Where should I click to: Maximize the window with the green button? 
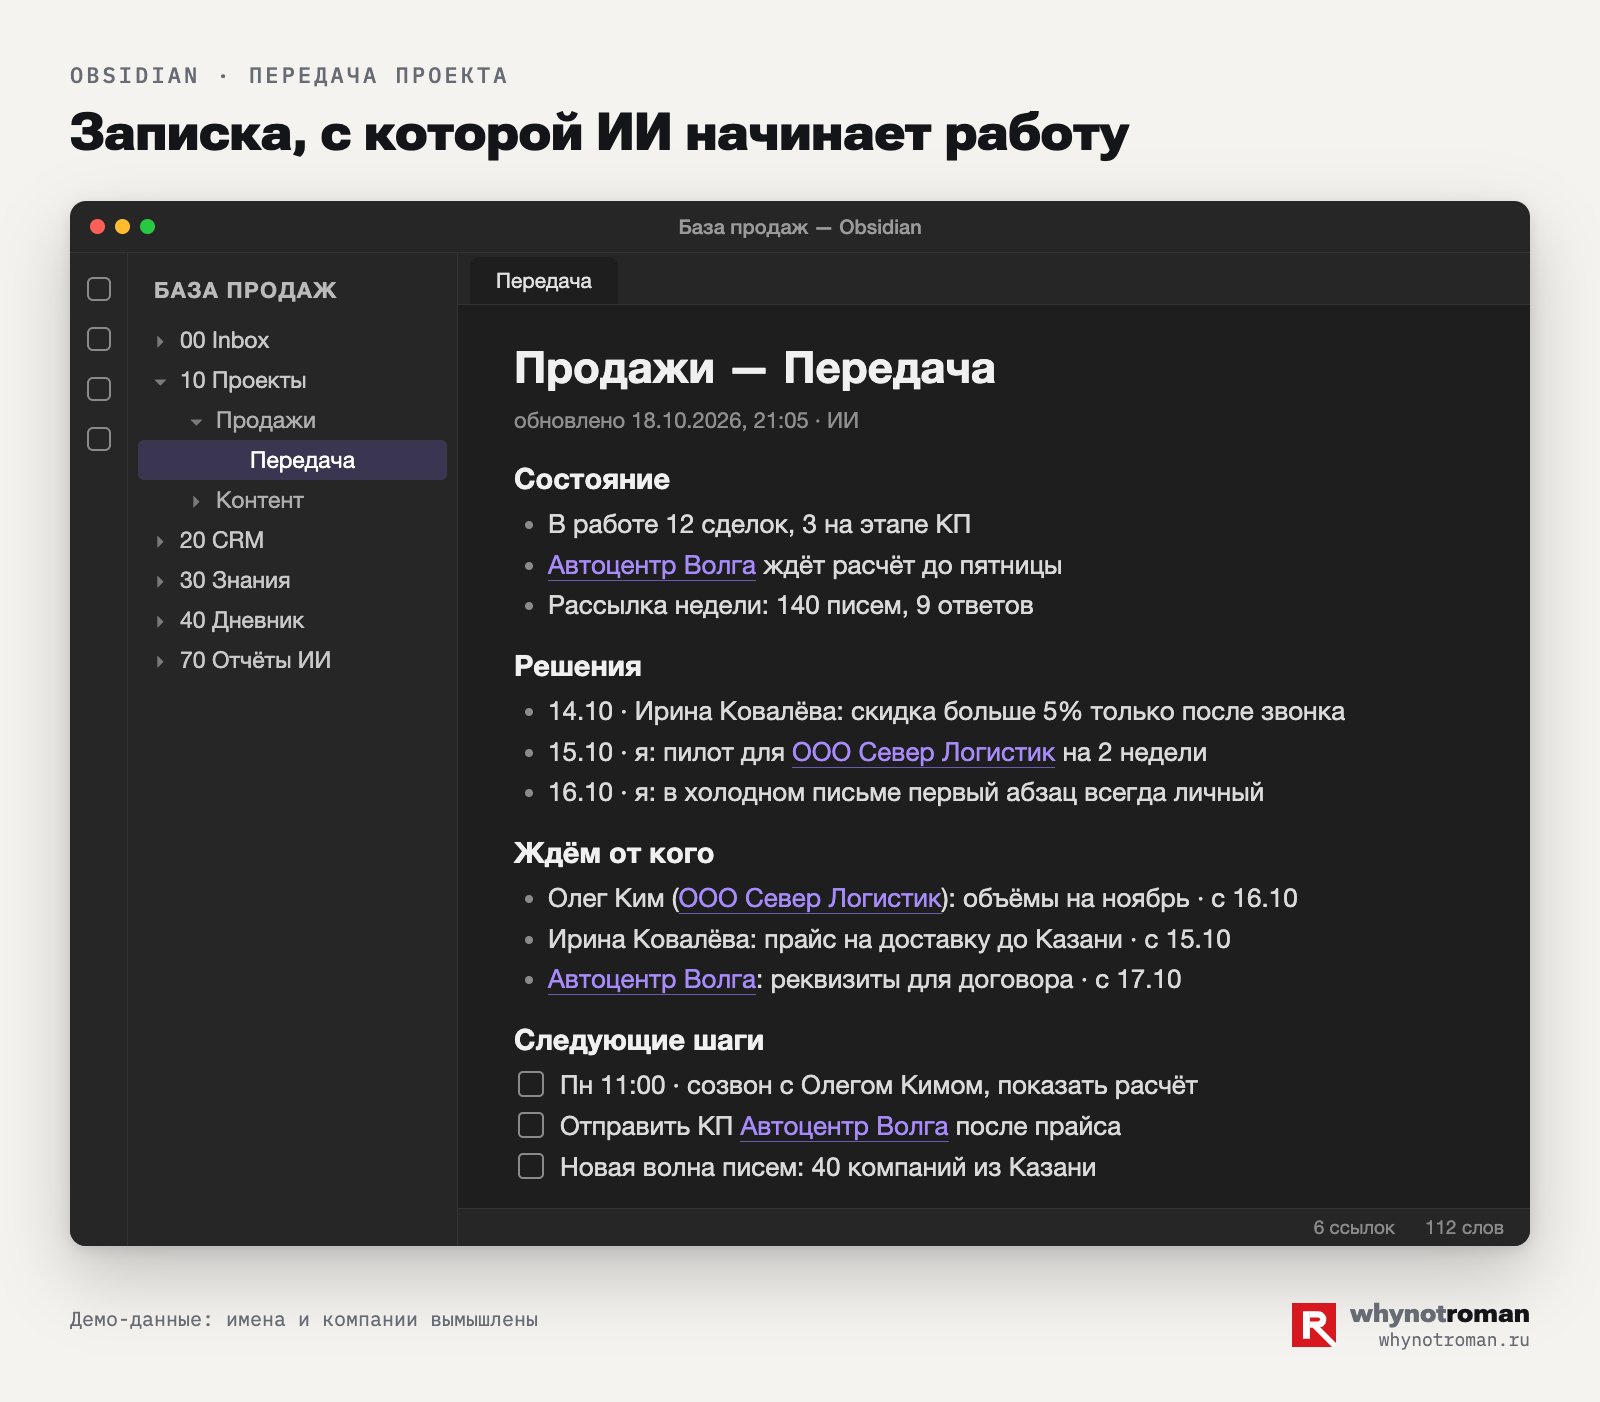(x=147, y=227)
